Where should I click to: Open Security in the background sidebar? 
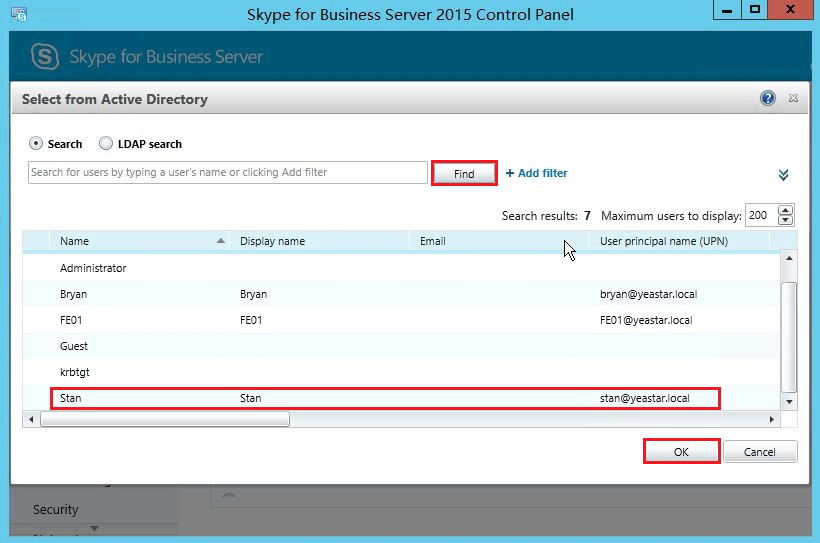click(55, 510)
